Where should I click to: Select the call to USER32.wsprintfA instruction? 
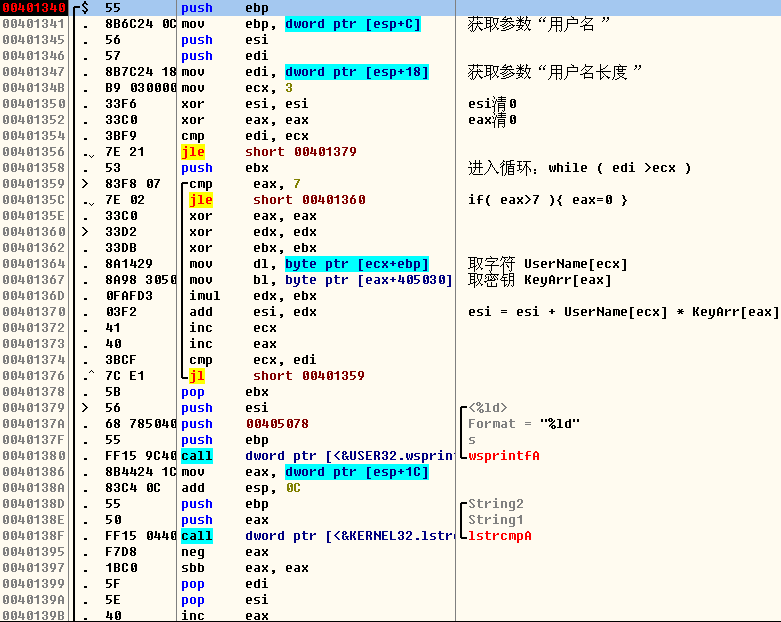[x=317, y=456]
